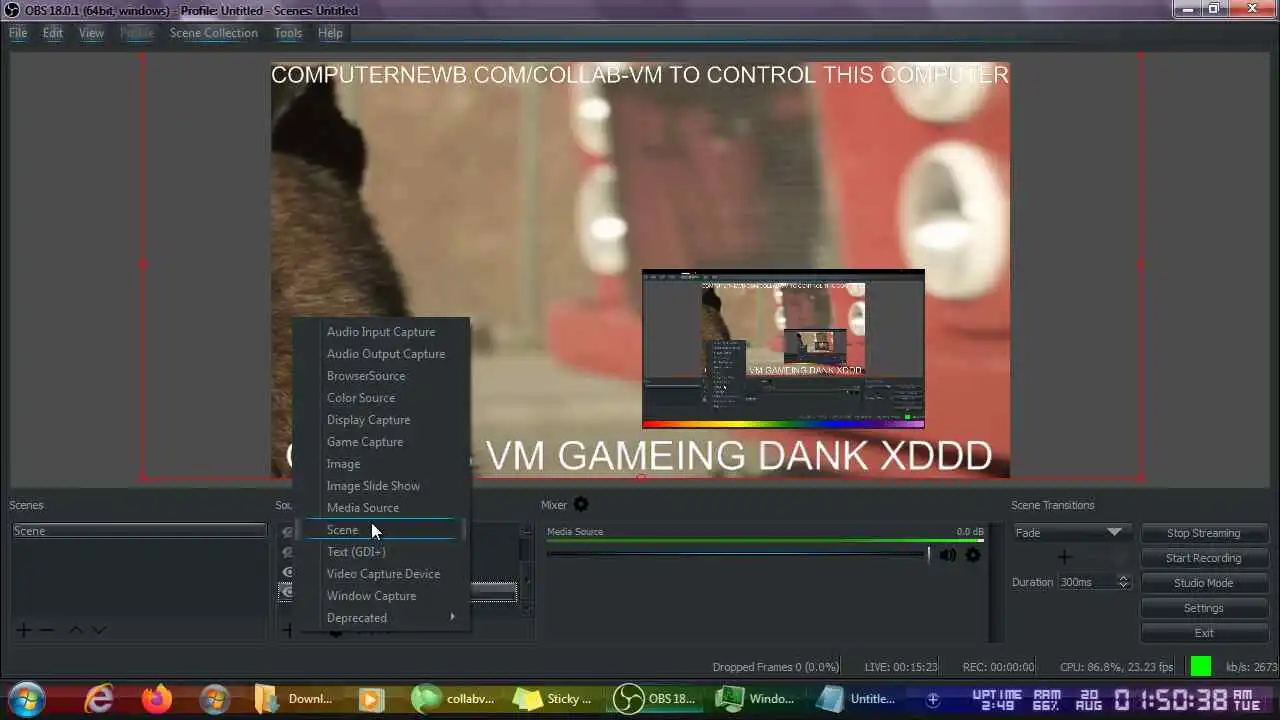1280x720 pixels.
Task: Open Media Source audio settings gear
Action: tap(972, 555)
